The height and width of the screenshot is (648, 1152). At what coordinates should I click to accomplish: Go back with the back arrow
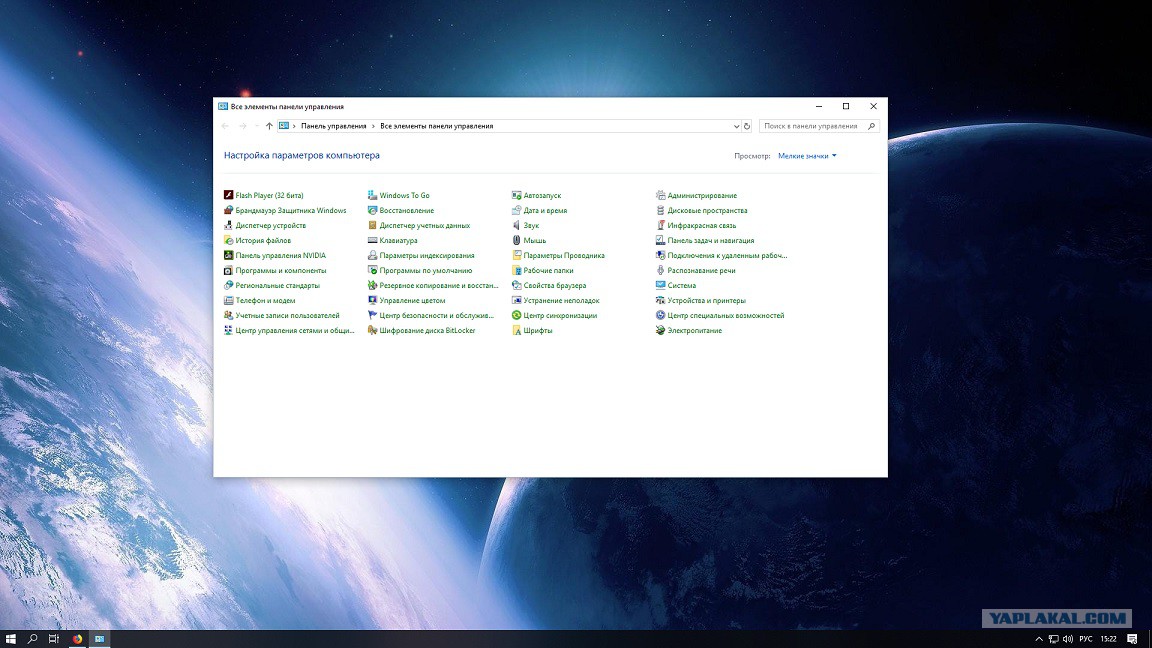pyautogui.click(x=226, y=126)
